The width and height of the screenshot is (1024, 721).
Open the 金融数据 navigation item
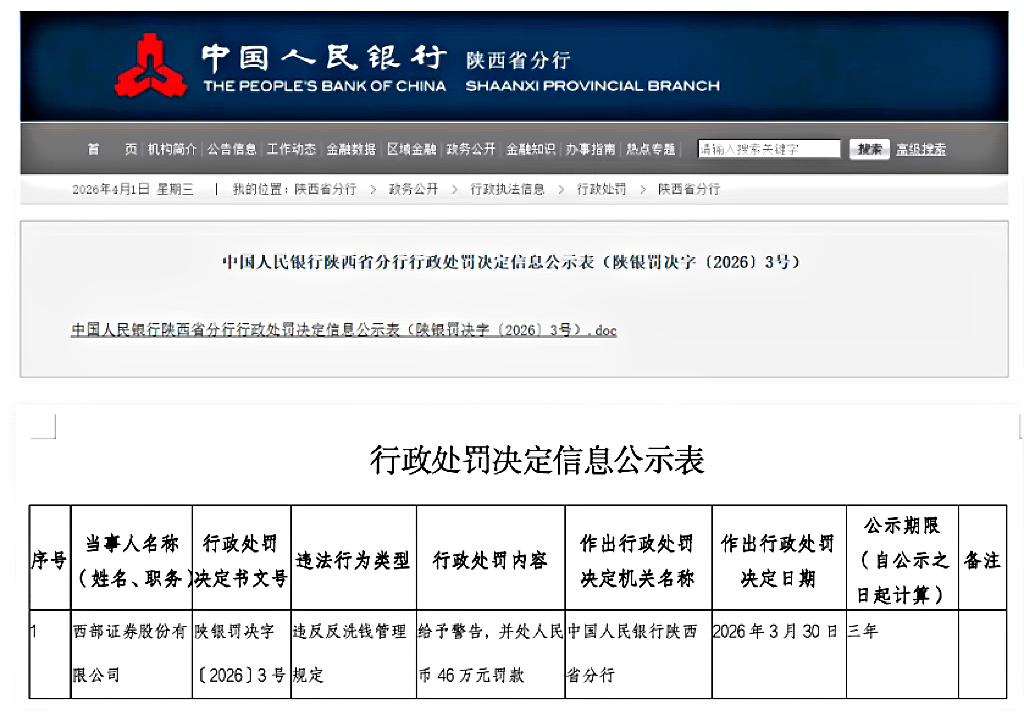click(x=351, y=149)
